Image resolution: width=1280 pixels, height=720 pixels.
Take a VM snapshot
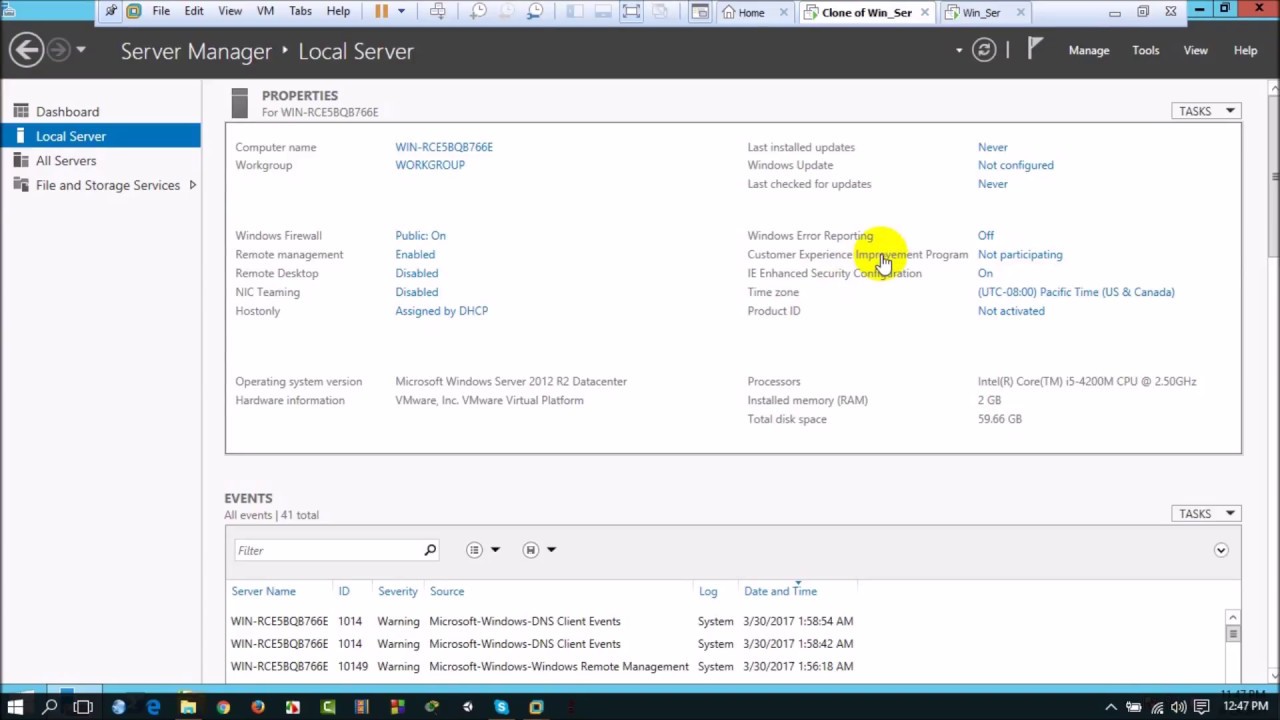point(478,12)
